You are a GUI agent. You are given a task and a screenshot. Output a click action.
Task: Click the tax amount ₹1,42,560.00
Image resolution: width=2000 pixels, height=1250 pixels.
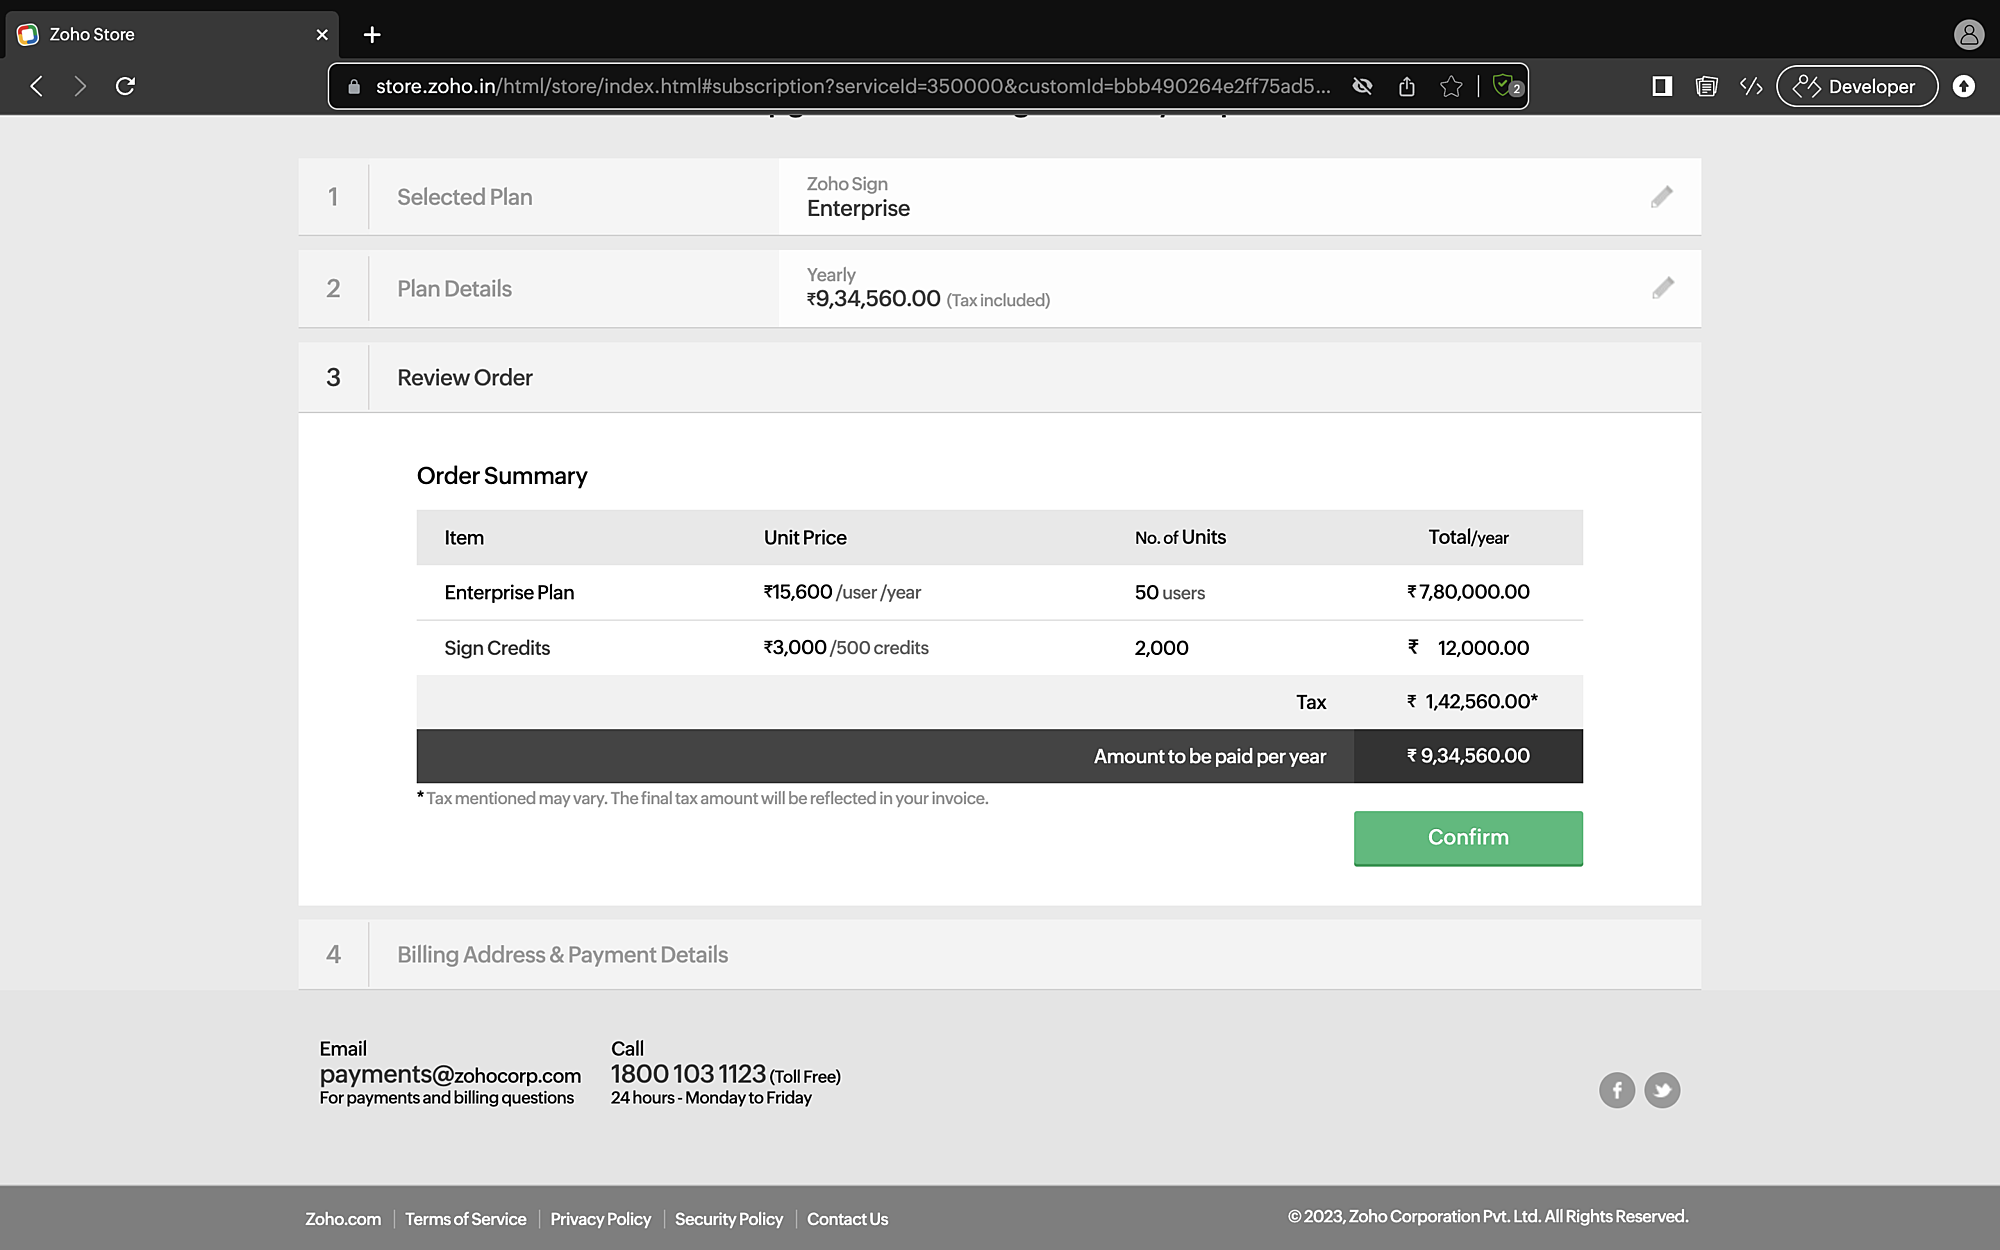(1471, 702)
